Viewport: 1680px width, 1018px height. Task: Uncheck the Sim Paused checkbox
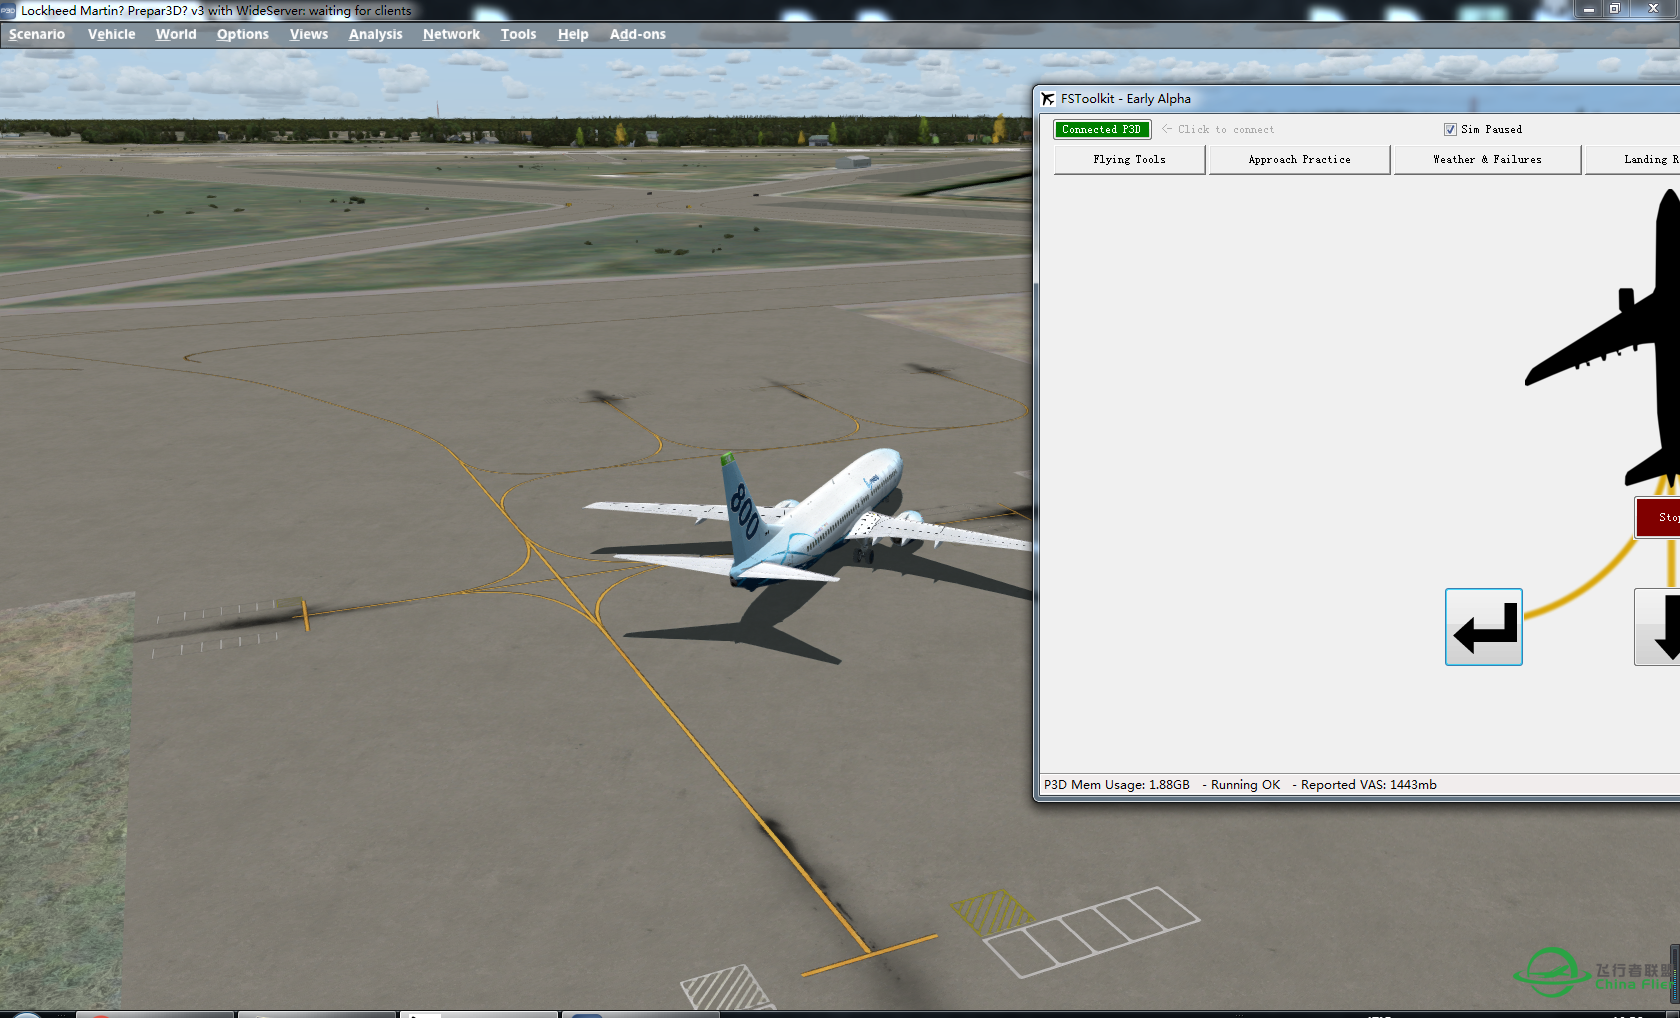(x=1450, y=130)
